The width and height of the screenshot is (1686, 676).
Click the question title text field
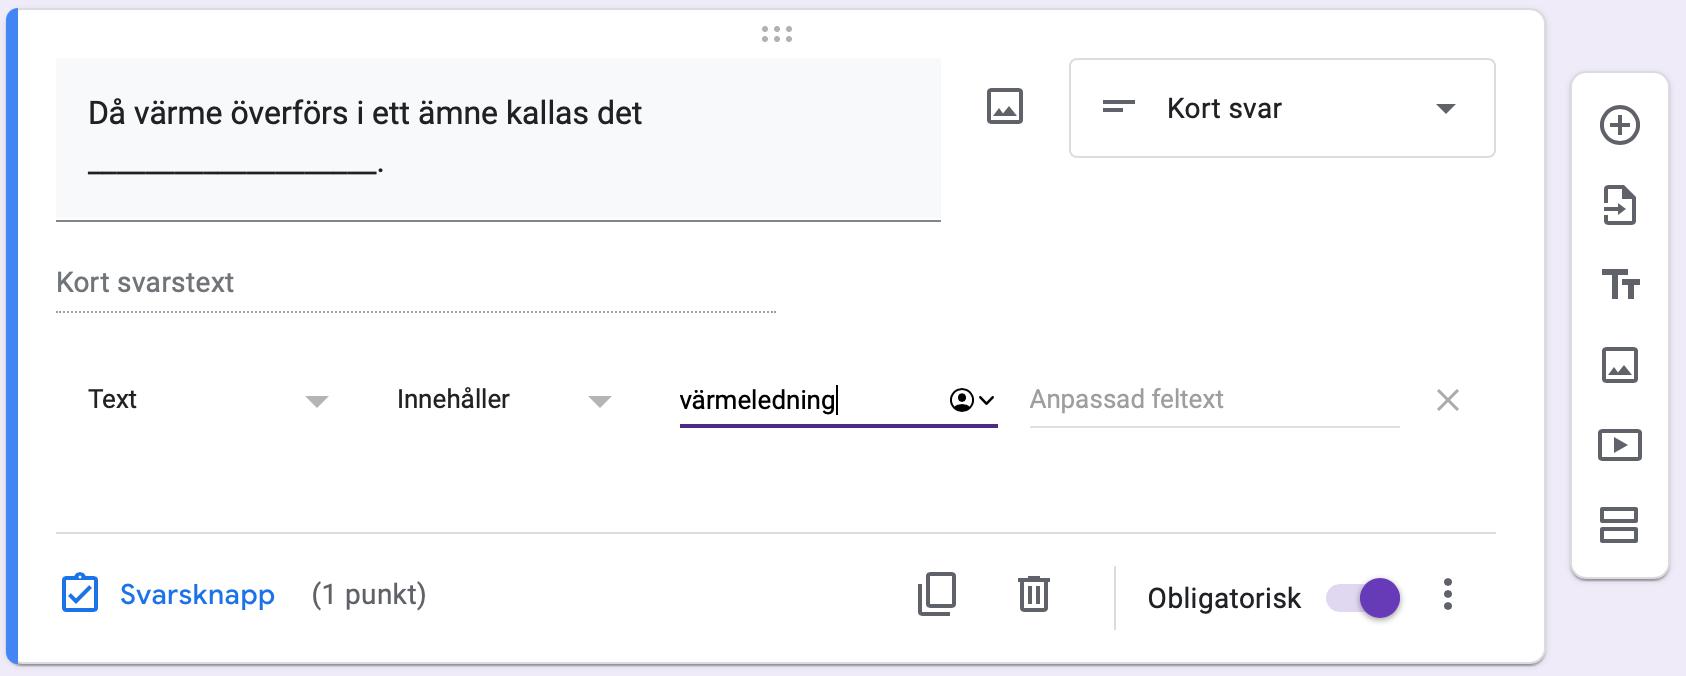pos(498,138)
